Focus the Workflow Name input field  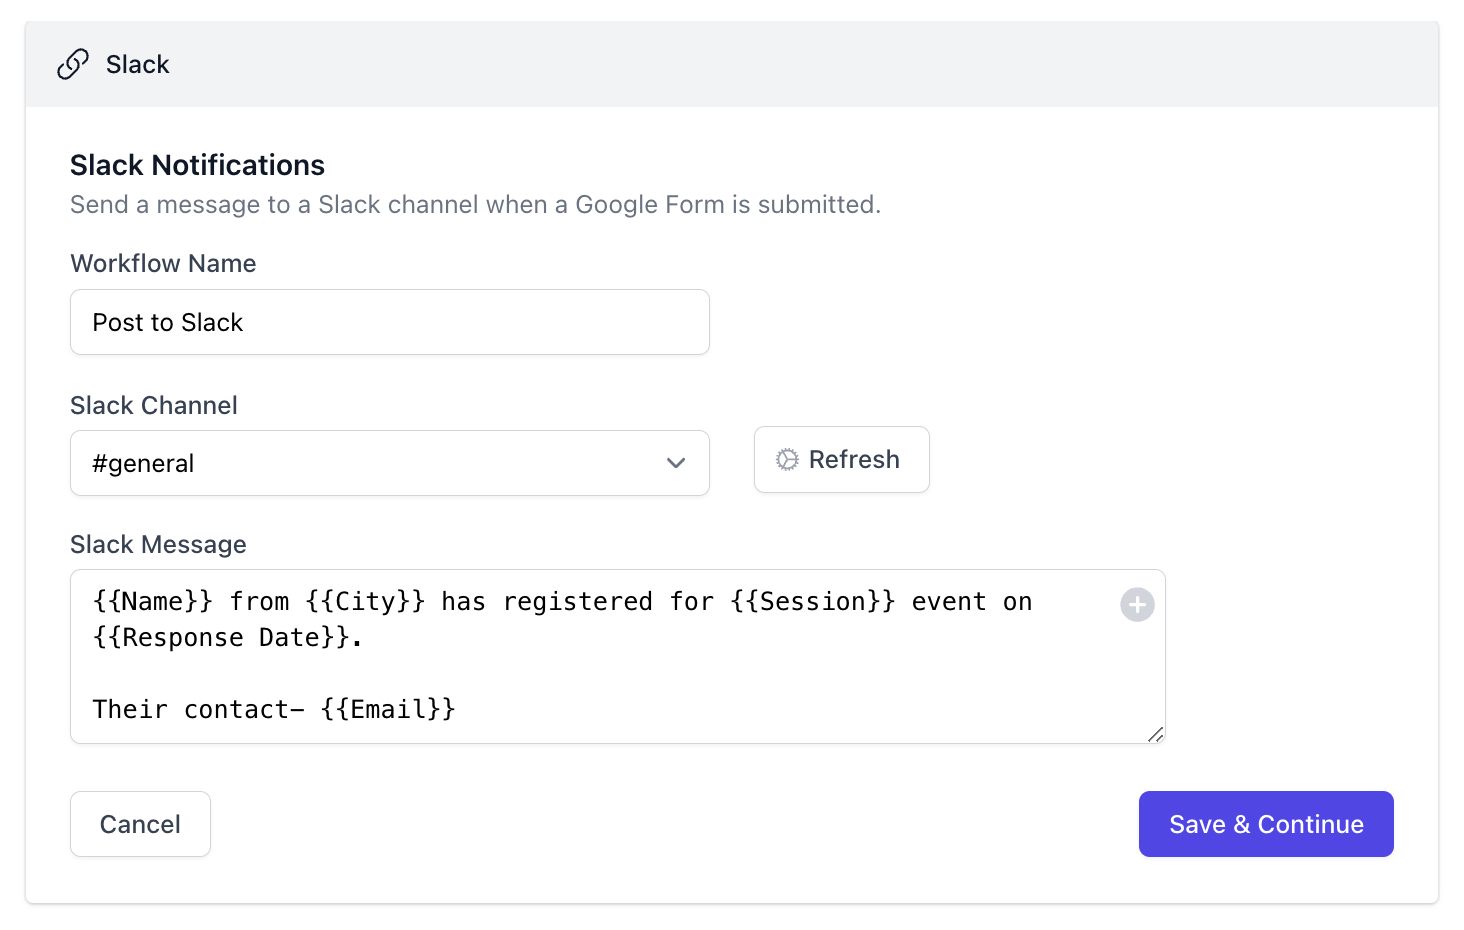click(389, 322)
